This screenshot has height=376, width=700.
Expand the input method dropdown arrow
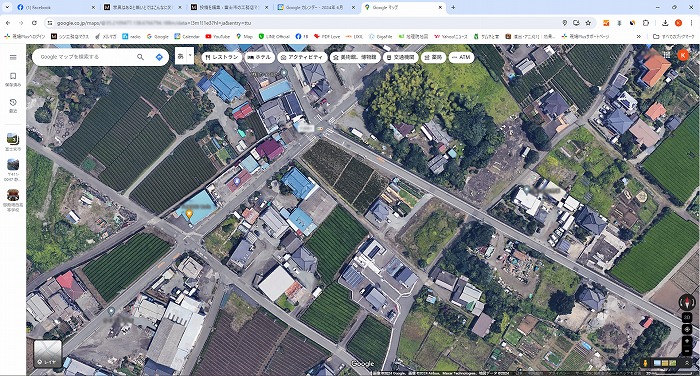tap(191, 56)
